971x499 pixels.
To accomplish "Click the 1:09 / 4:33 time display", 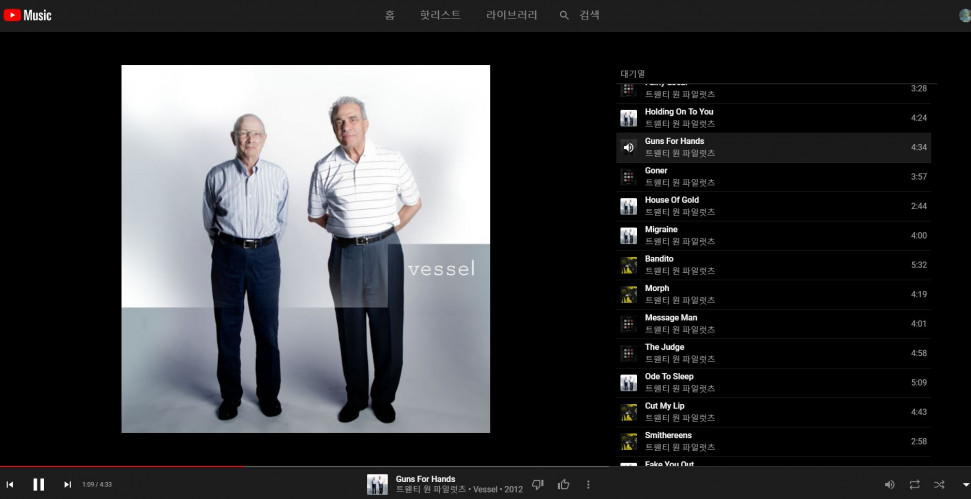I will [x=97, y=485].
